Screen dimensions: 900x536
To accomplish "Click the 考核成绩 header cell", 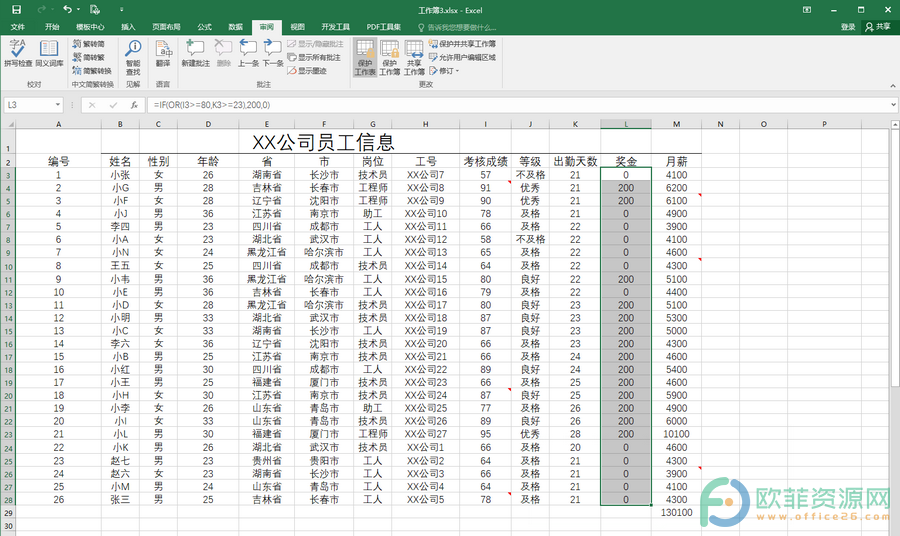I will click(x=485, y=161).
